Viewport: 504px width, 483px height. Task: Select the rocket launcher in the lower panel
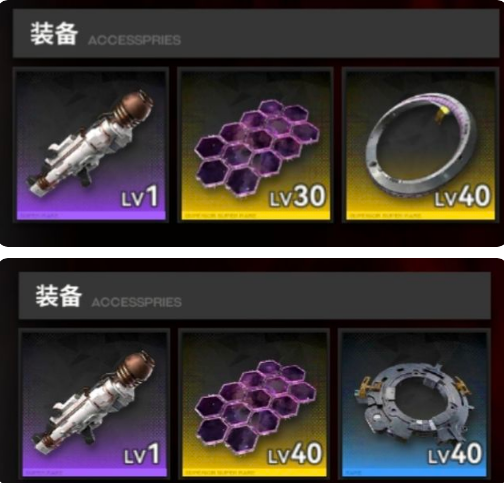point(94,403)
